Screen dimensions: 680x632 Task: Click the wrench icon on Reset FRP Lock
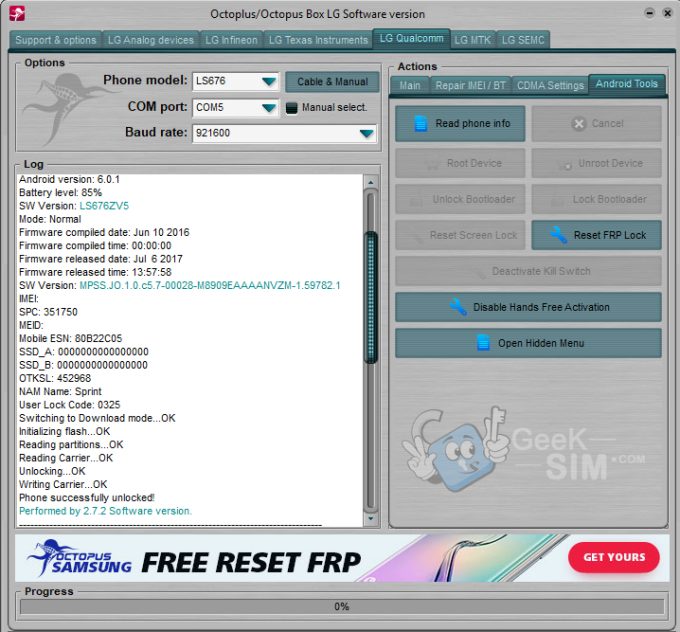[557, 236]
